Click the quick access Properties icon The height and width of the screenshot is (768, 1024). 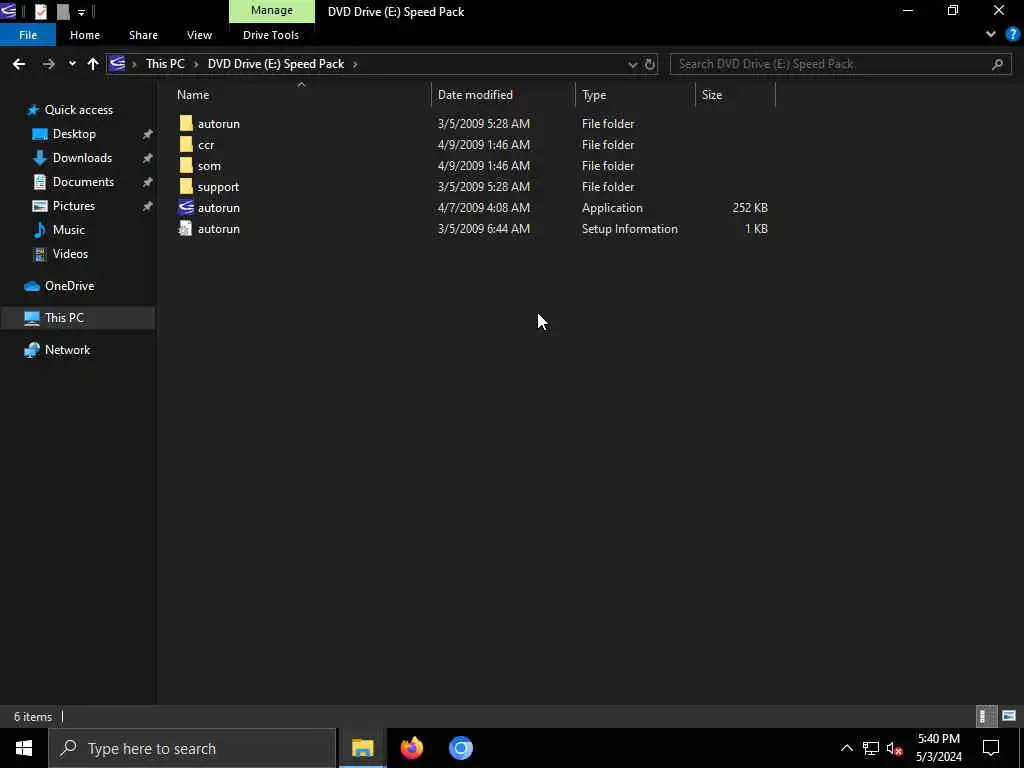40,11
